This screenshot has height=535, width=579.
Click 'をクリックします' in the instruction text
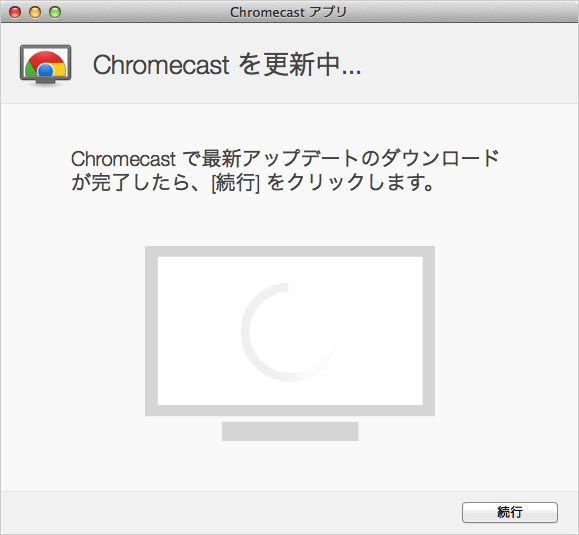pyautogui.click(x=344, y=182)
